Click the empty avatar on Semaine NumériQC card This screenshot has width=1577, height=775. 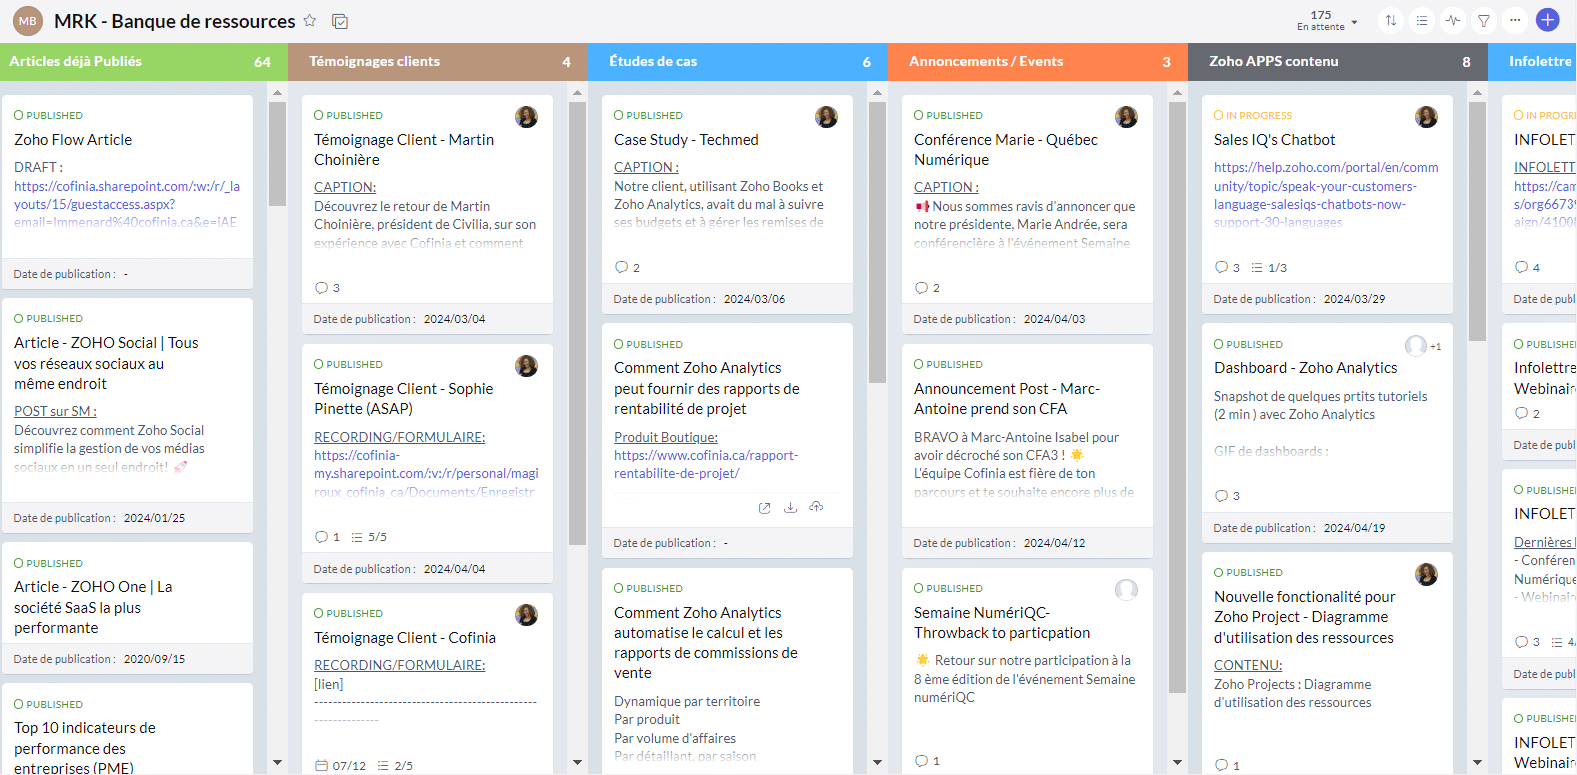coord(1126,590)
